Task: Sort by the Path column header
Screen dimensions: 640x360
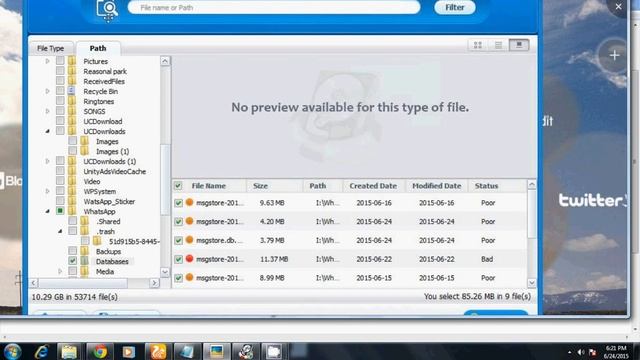Action: coord(318,186)
